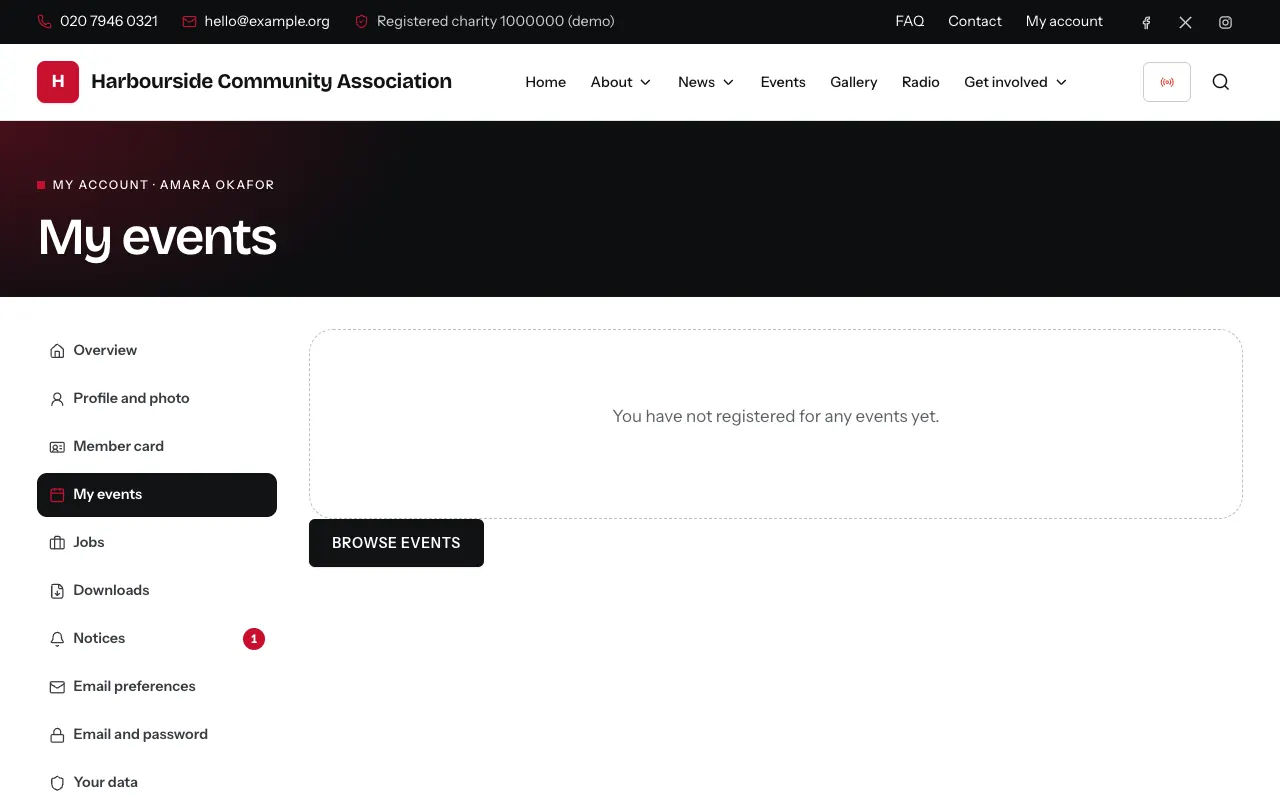Call the 020 7946 0321 phone number
Viewport: 1280px width, 800px height.
point(98,21)
